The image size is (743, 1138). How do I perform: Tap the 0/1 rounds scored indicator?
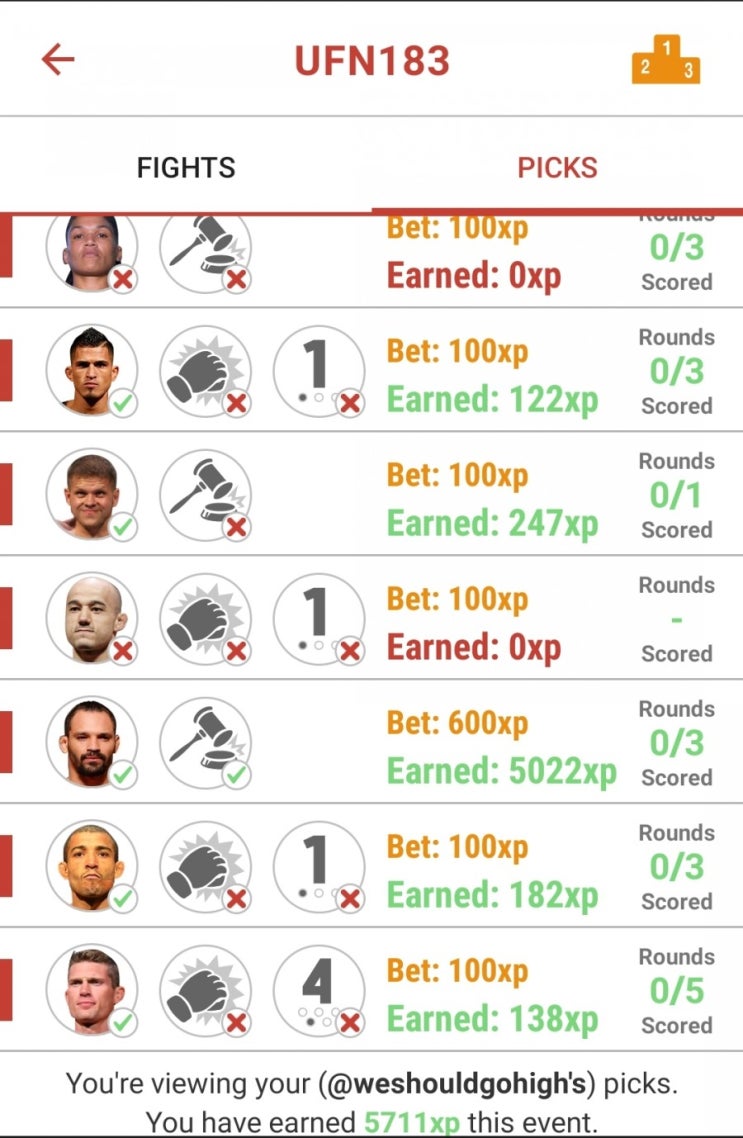(676, 496)
